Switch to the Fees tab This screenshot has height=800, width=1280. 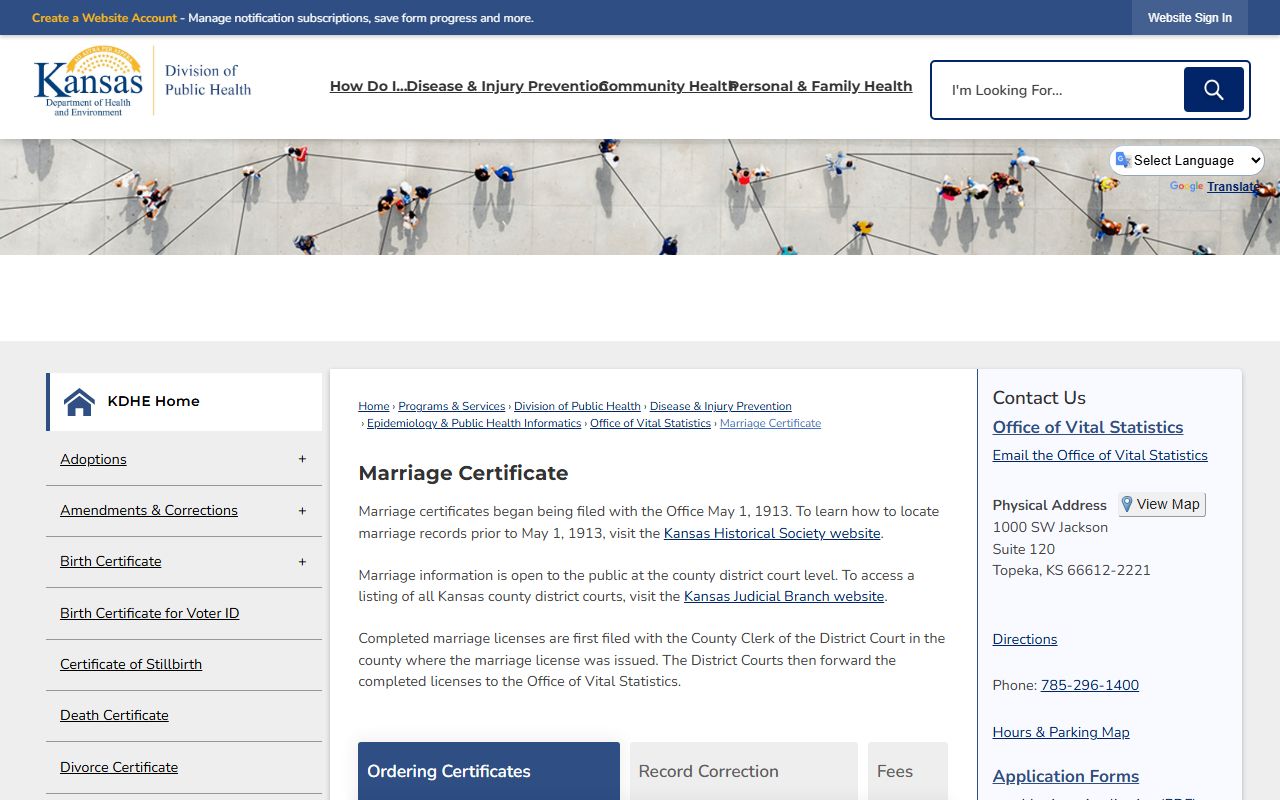click(908, 771)
